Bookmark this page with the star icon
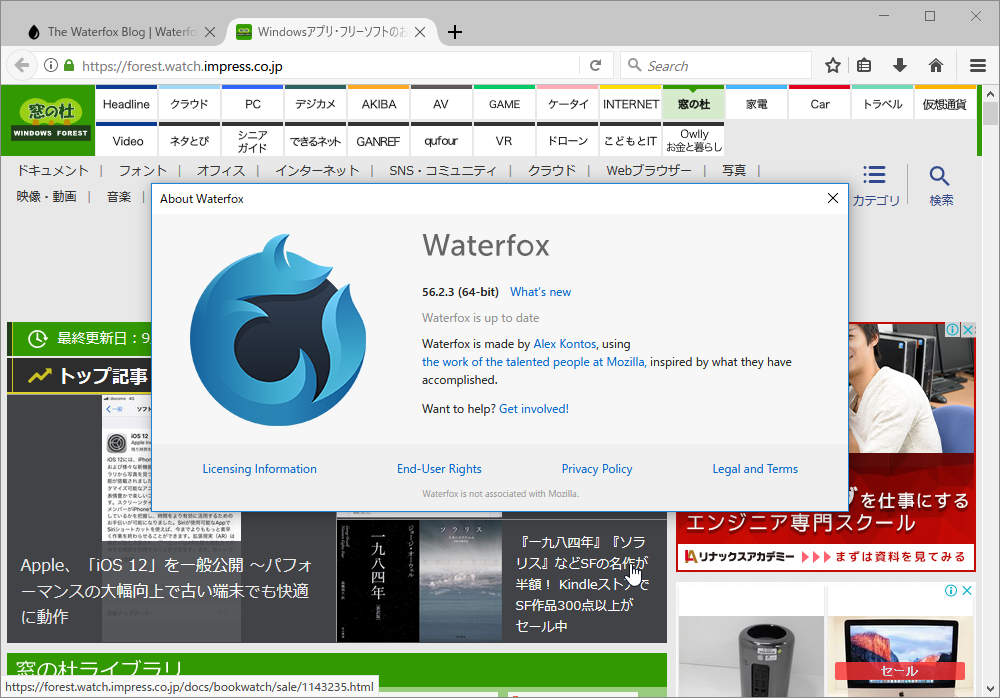The image size is (1000, 698). click(833, 65)
